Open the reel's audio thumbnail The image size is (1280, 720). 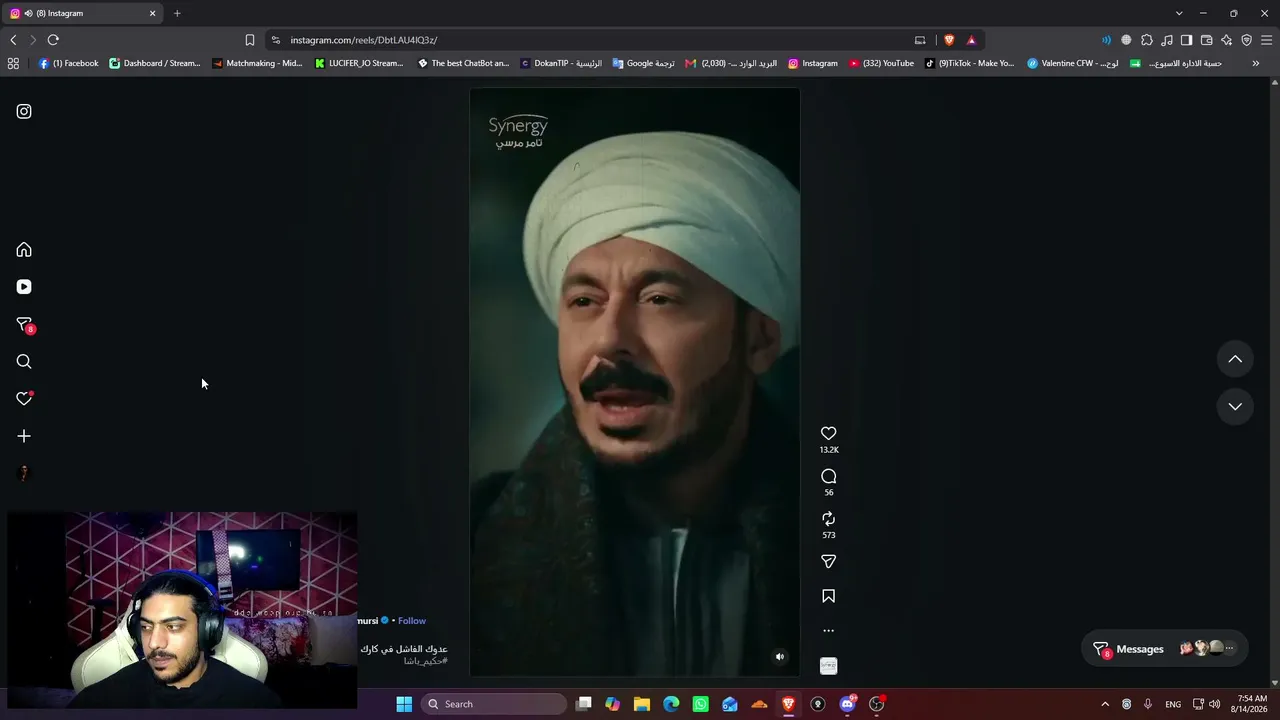coord(828,666)
